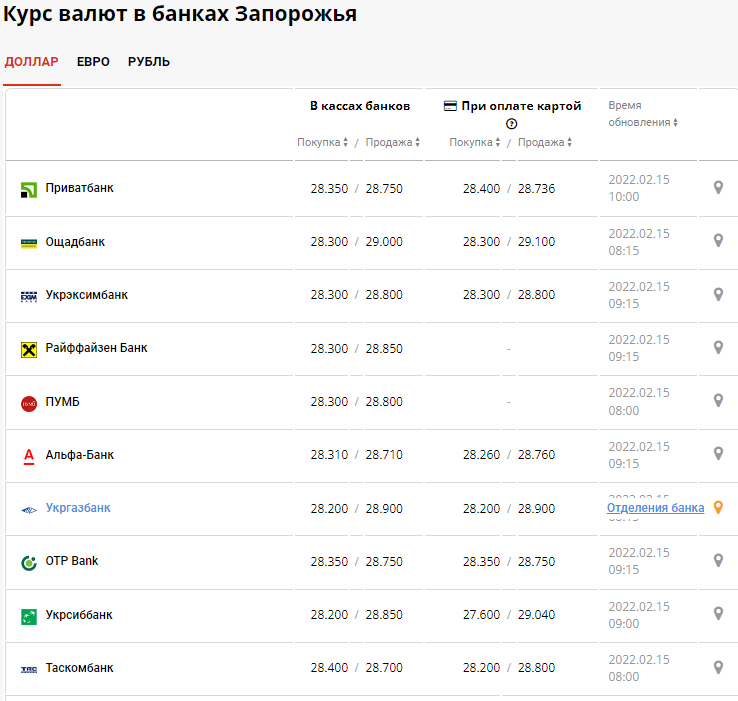This screenshot has height=701, width=738.
Task: Switch to the ЕВРО tab
Action: coord(93,62)
